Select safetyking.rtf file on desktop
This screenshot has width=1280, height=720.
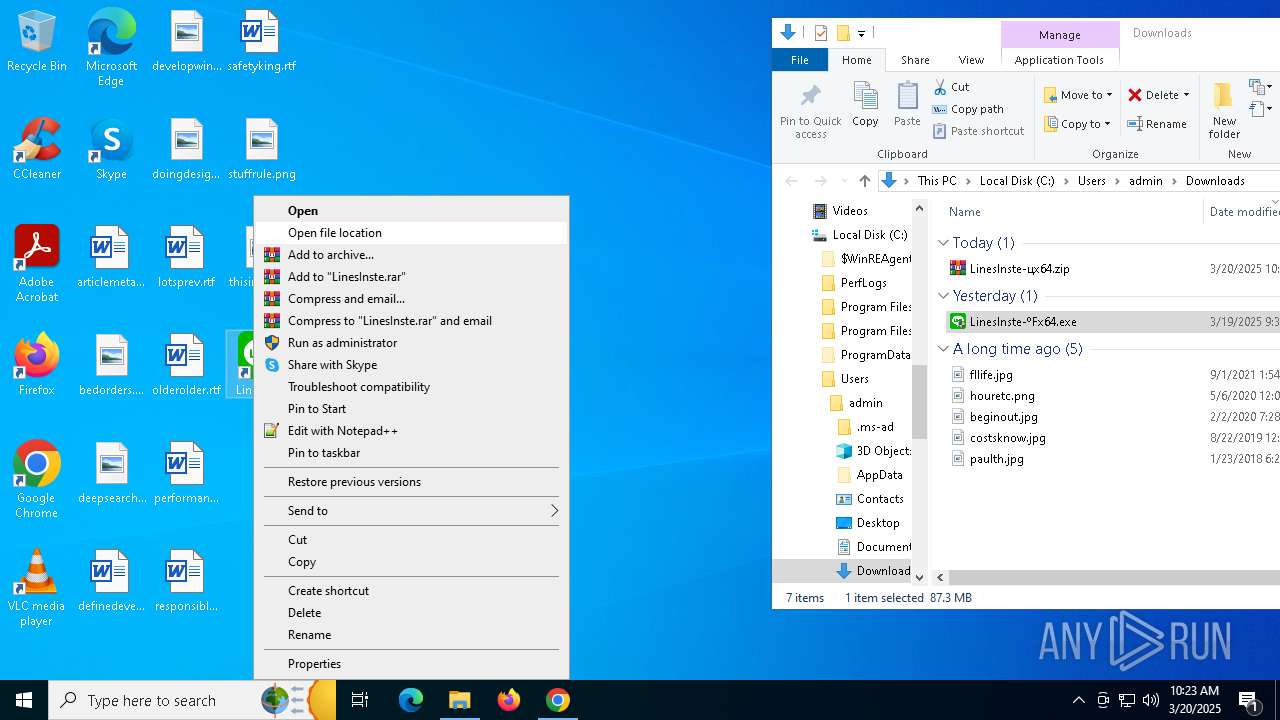click(x=261, y=42)
